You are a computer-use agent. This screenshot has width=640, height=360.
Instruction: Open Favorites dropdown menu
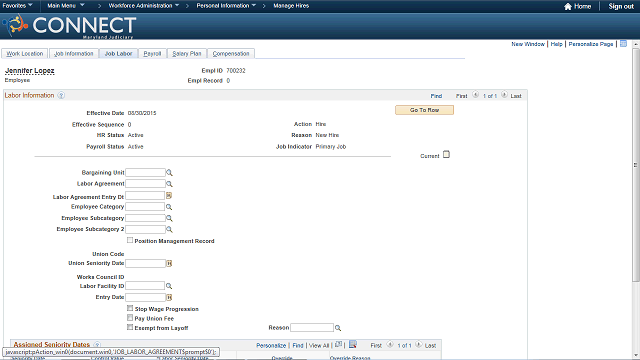(18, 6)
